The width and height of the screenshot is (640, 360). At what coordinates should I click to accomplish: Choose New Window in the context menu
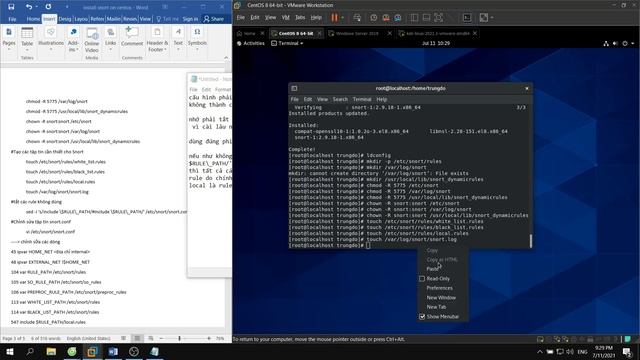click(441, 298)
